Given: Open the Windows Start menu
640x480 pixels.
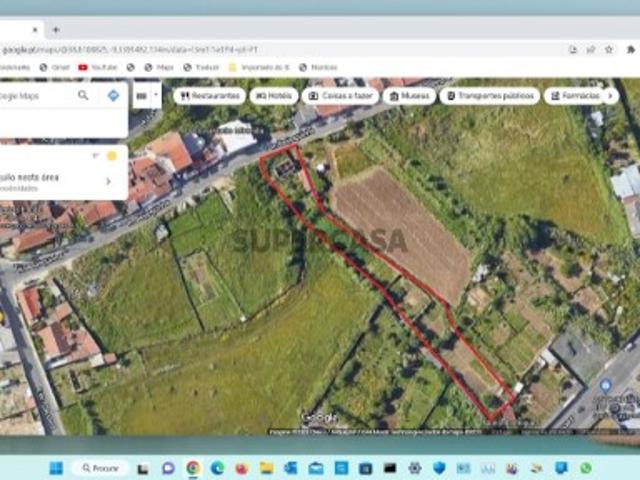Looking at the screenshot, I should (x=56, y=468).
